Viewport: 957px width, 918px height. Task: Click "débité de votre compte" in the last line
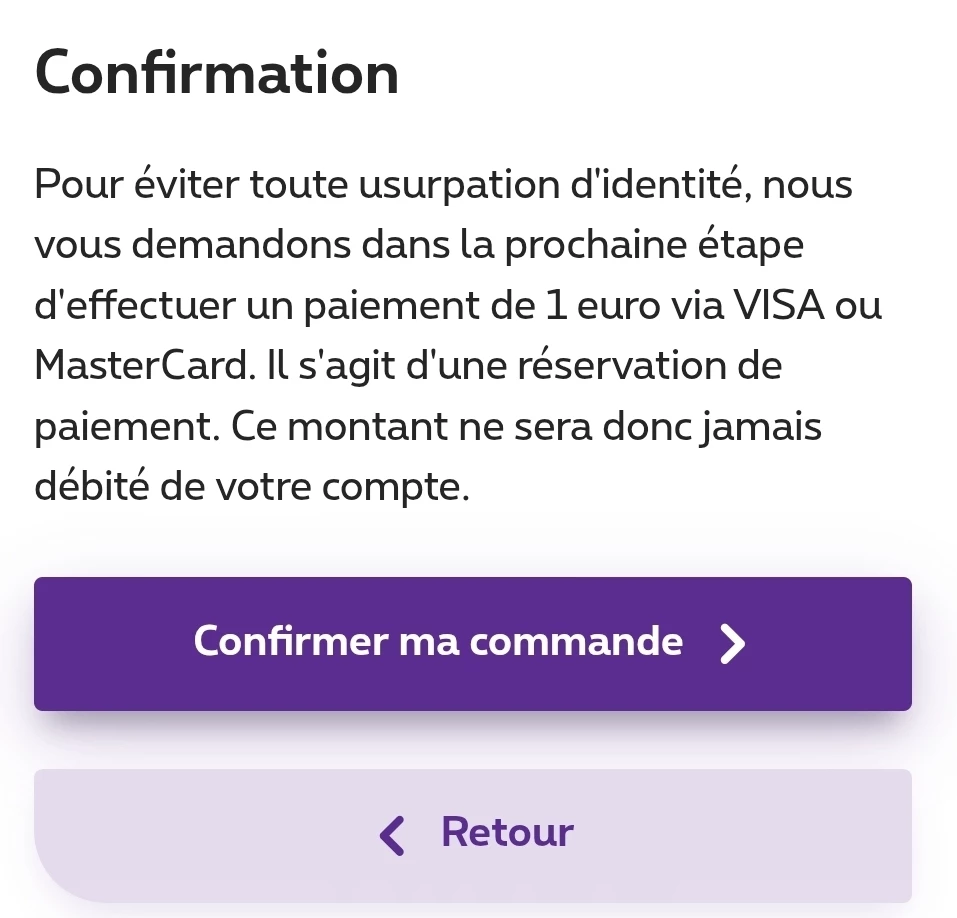pos(251,487)
